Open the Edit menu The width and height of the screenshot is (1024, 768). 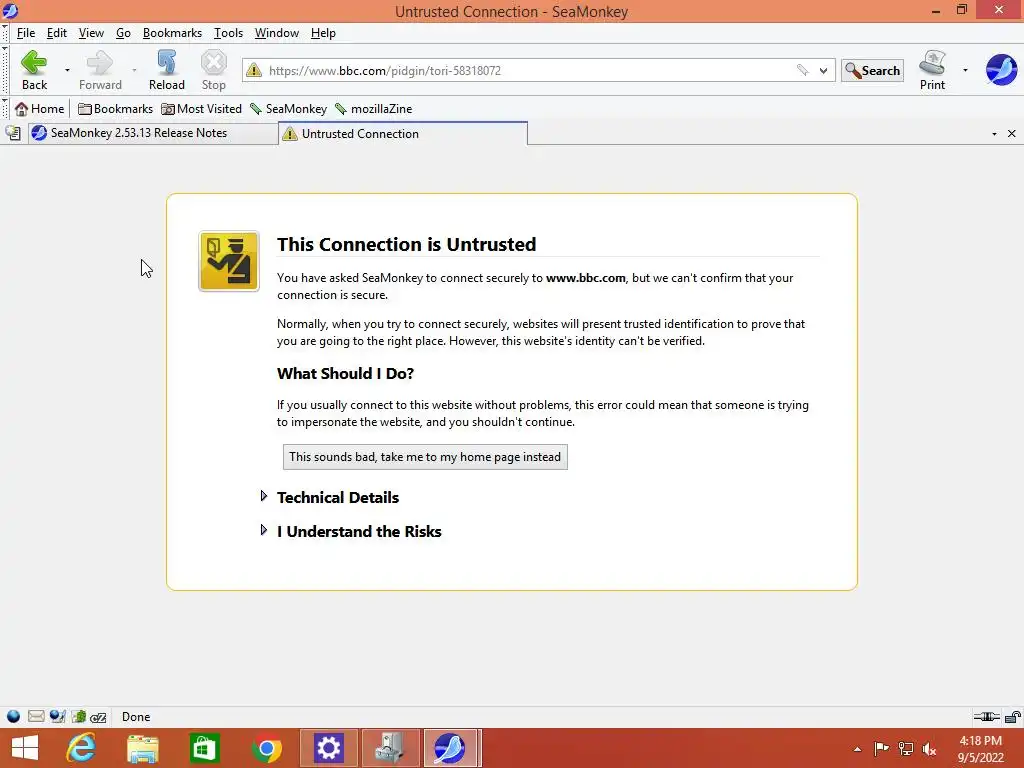(x=57, y=33)
